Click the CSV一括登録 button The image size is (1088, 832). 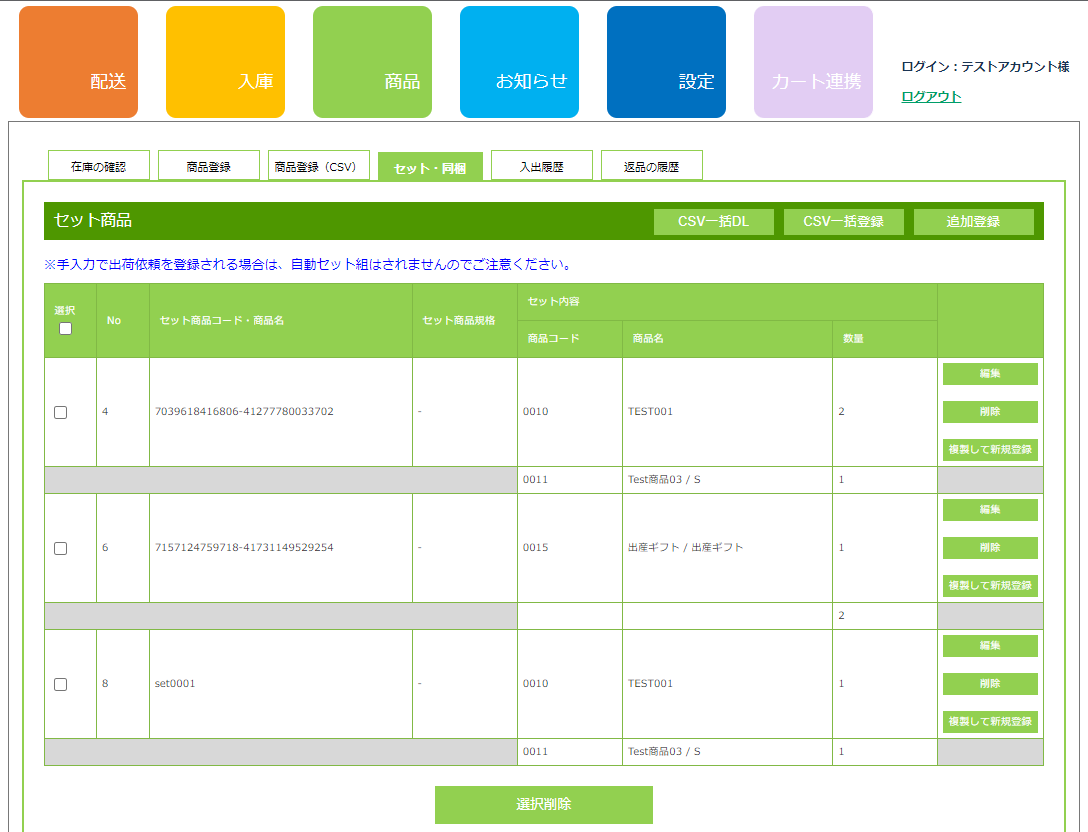pos(843,222)
